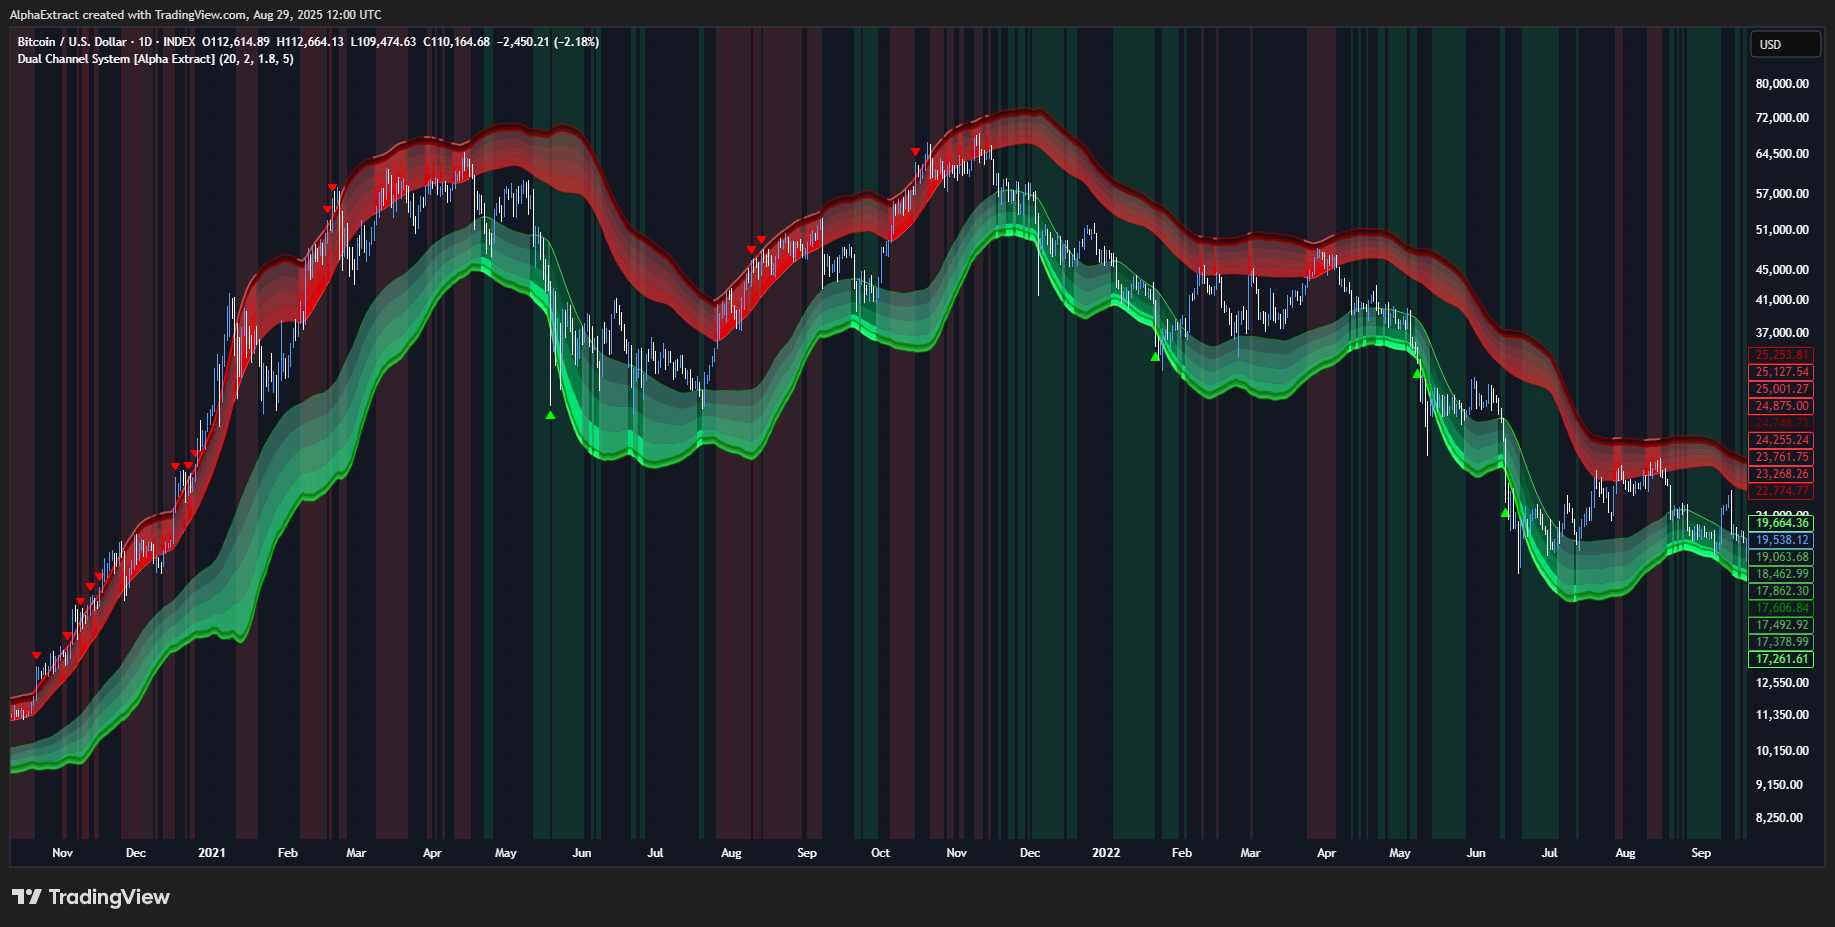The image size is (1835, 927).
Task: Select the 25,253.81 red price label
Action: [1781, 355]
